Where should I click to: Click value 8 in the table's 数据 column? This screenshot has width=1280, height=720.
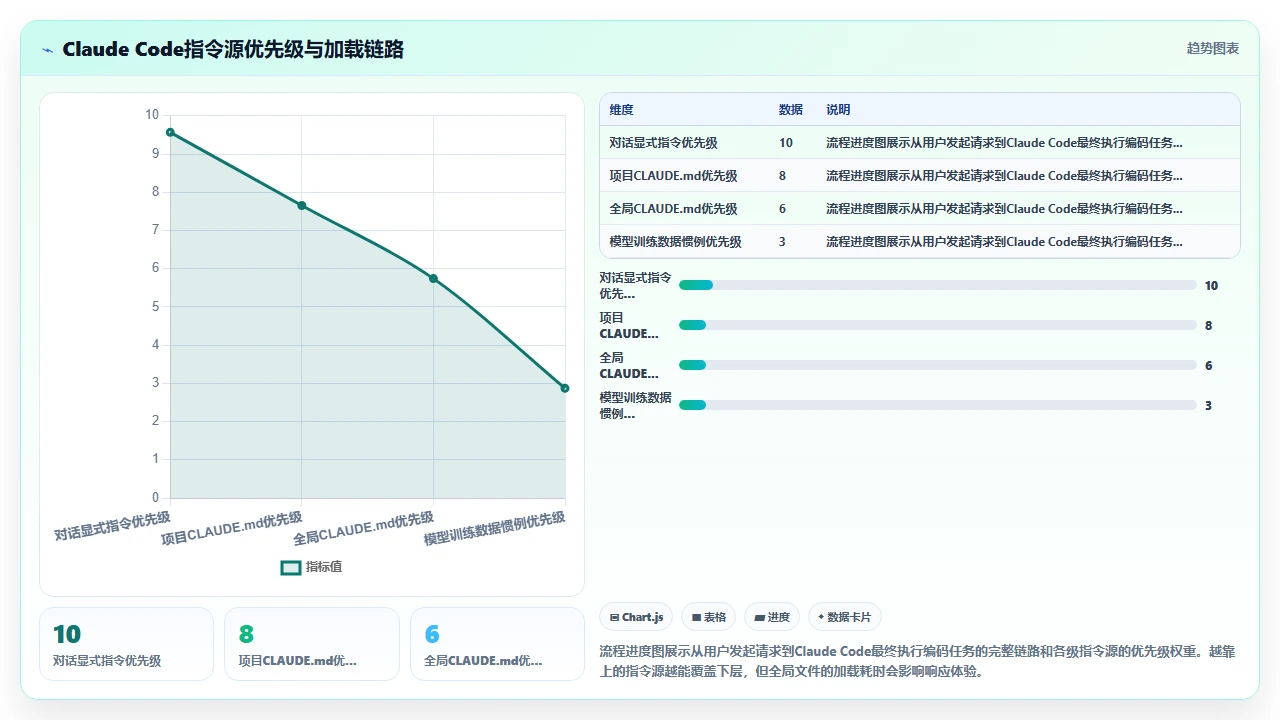782,176
